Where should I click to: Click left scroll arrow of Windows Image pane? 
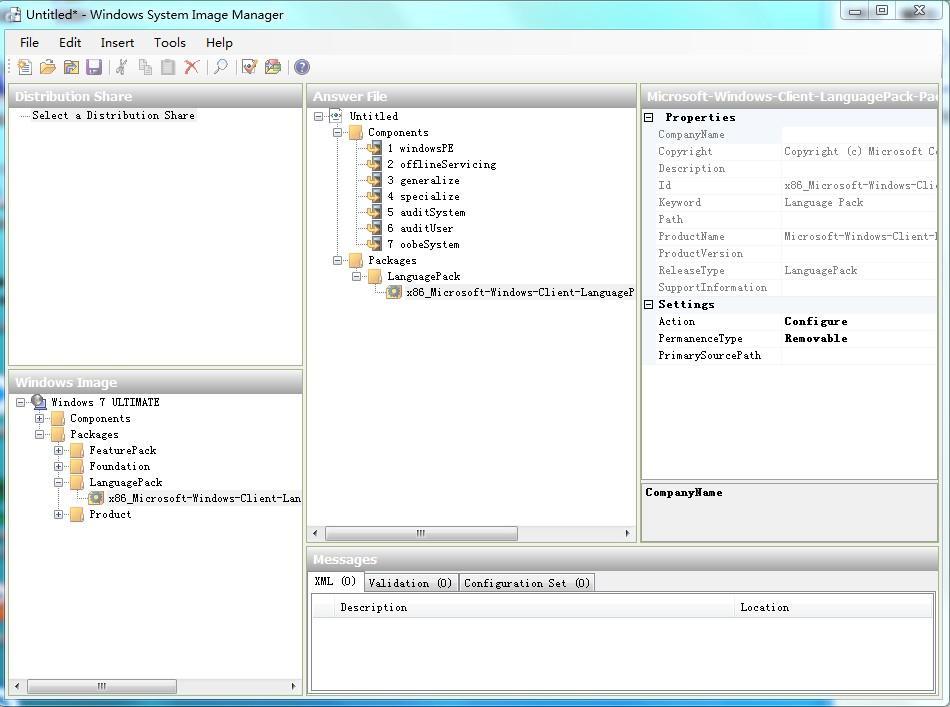[x=17, y=686]
